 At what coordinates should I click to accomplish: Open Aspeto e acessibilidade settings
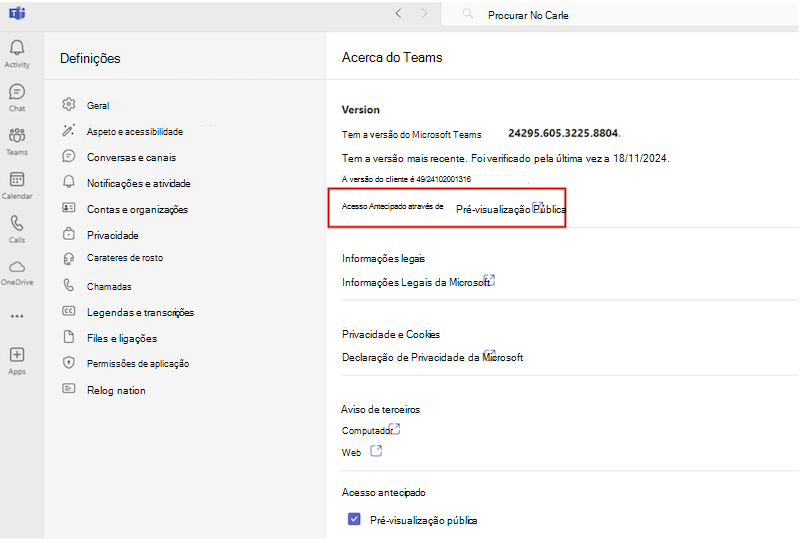tap(135, 132)
